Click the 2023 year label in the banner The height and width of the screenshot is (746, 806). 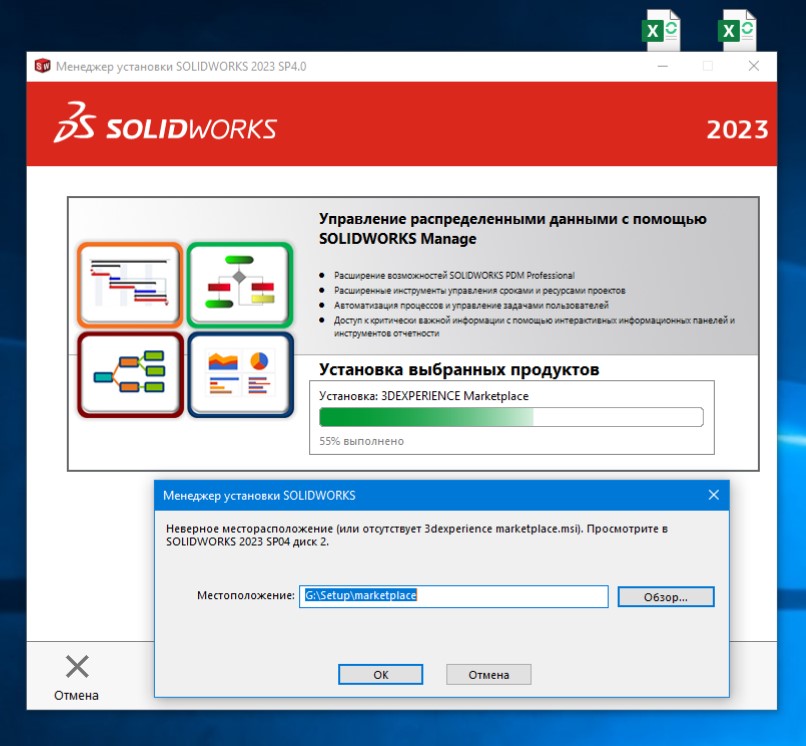coord(737,129)
